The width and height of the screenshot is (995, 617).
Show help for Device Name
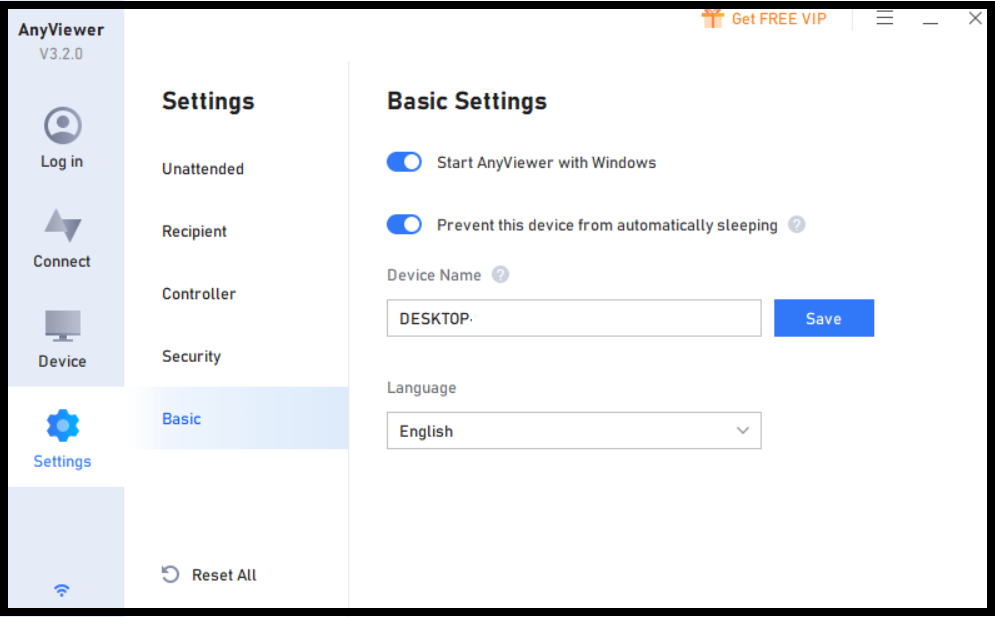500,275
